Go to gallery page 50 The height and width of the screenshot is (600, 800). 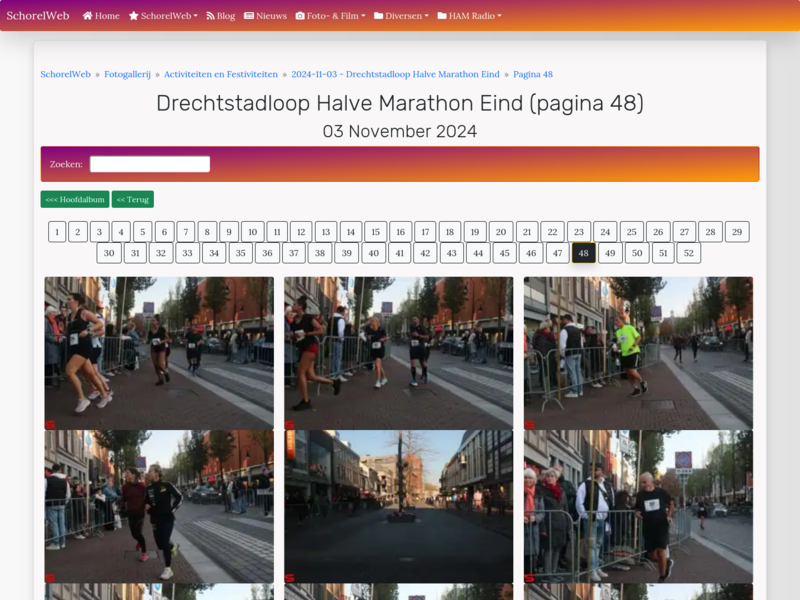point(637,253)
